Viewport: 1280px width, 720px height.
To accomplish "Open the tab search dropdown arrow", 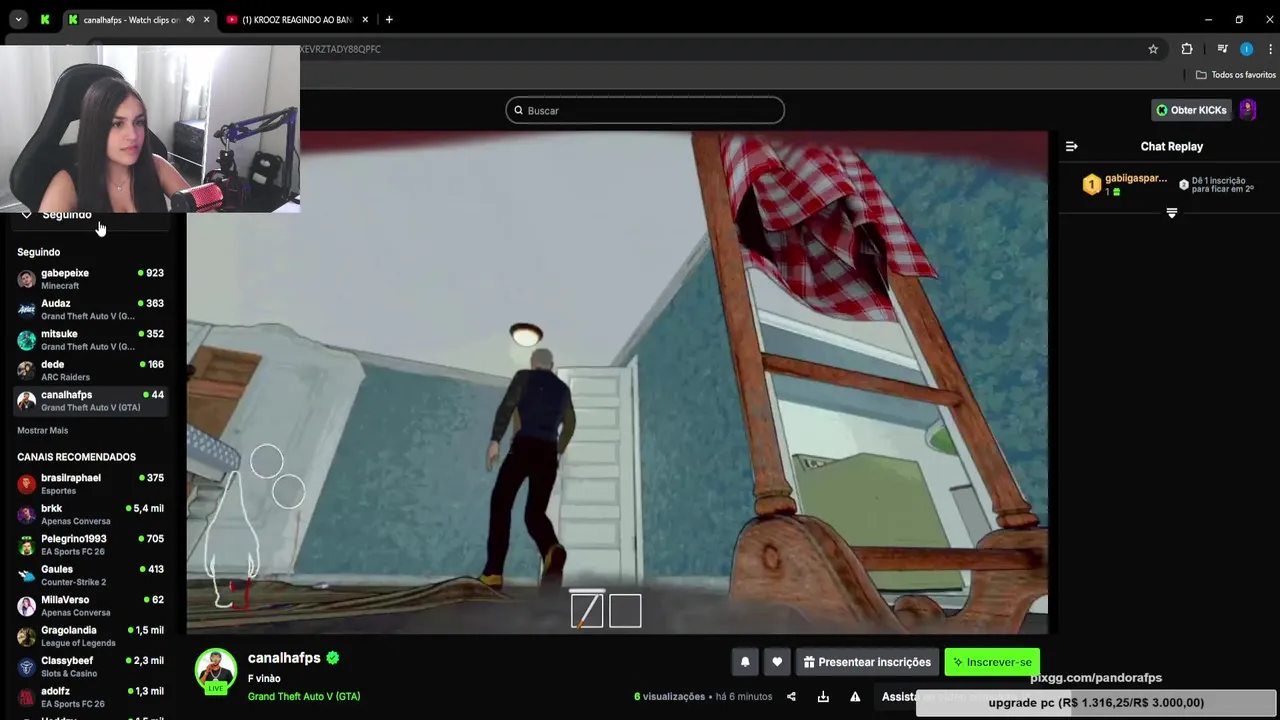I will click(18, 19).
